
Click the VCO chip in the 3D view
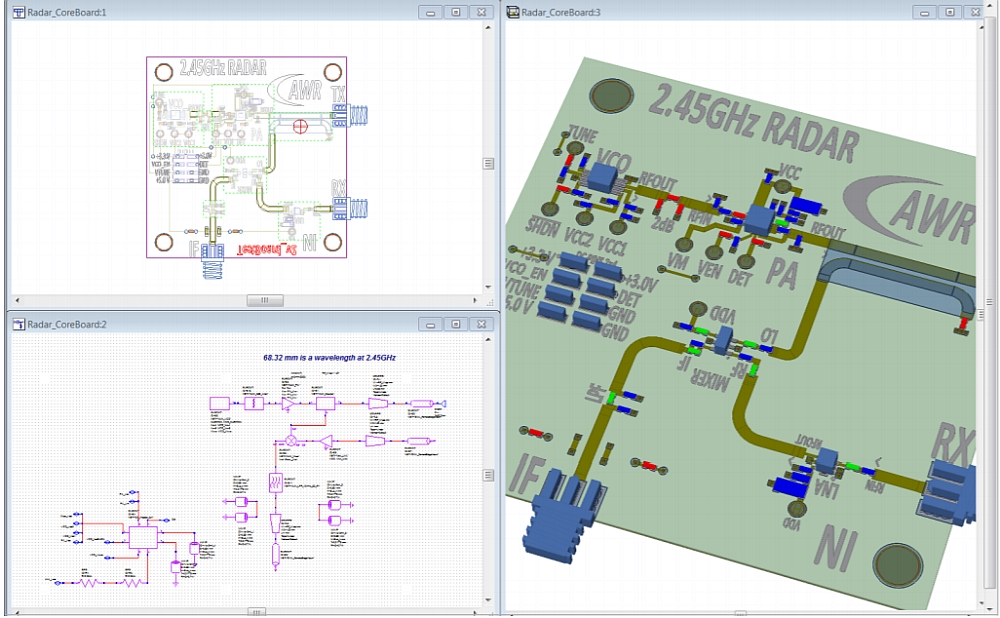click(x=603, y=177)
